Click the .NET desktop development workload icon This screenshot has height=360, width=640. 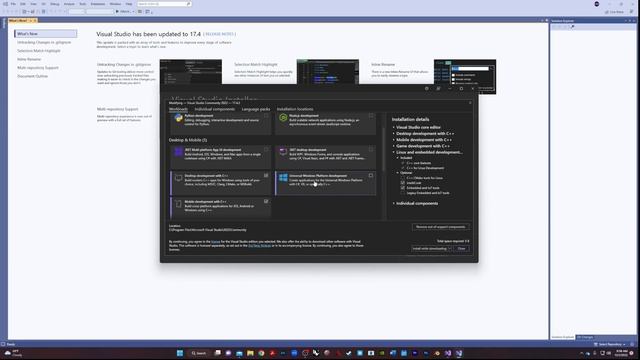[x=283, y=152]
